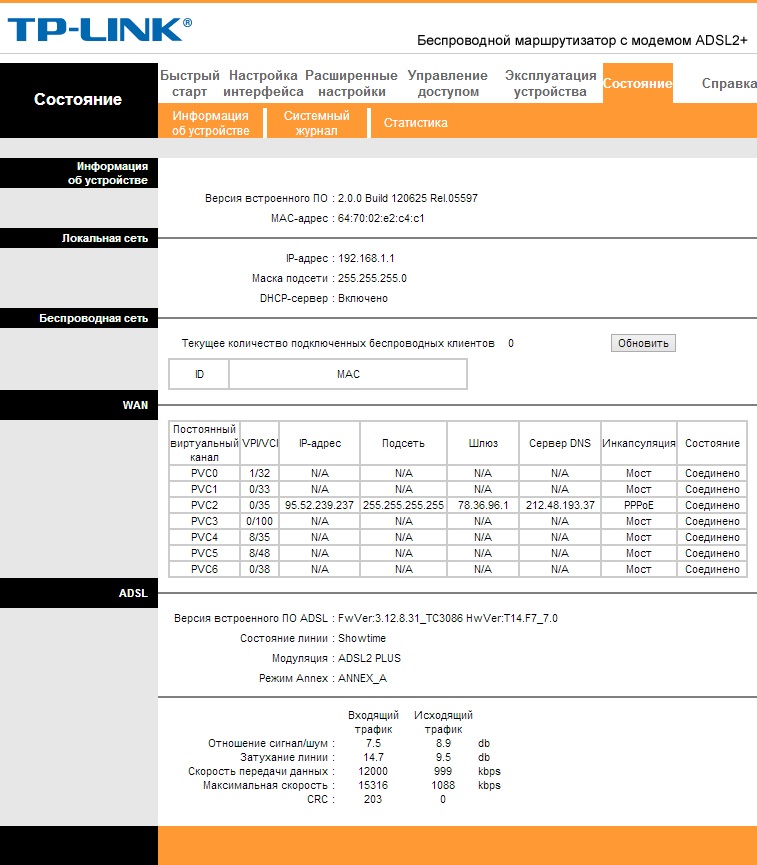
Task: Open the Управление доступом tab
Action: coord(448,83)
